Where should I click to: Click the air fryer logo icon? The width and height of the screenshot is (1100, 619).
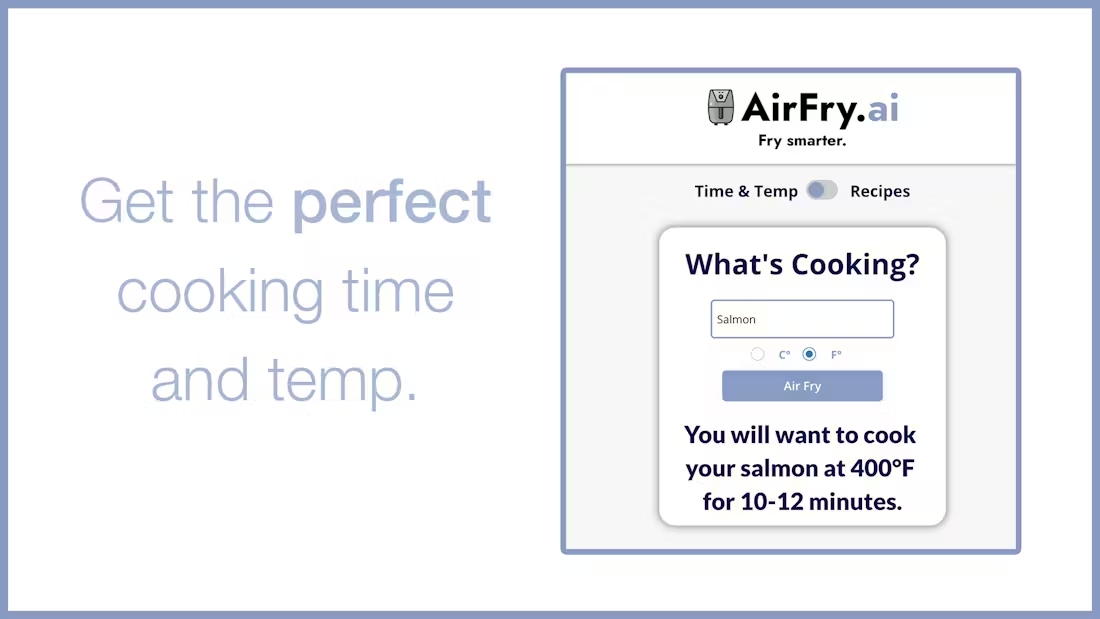[720, 107]
